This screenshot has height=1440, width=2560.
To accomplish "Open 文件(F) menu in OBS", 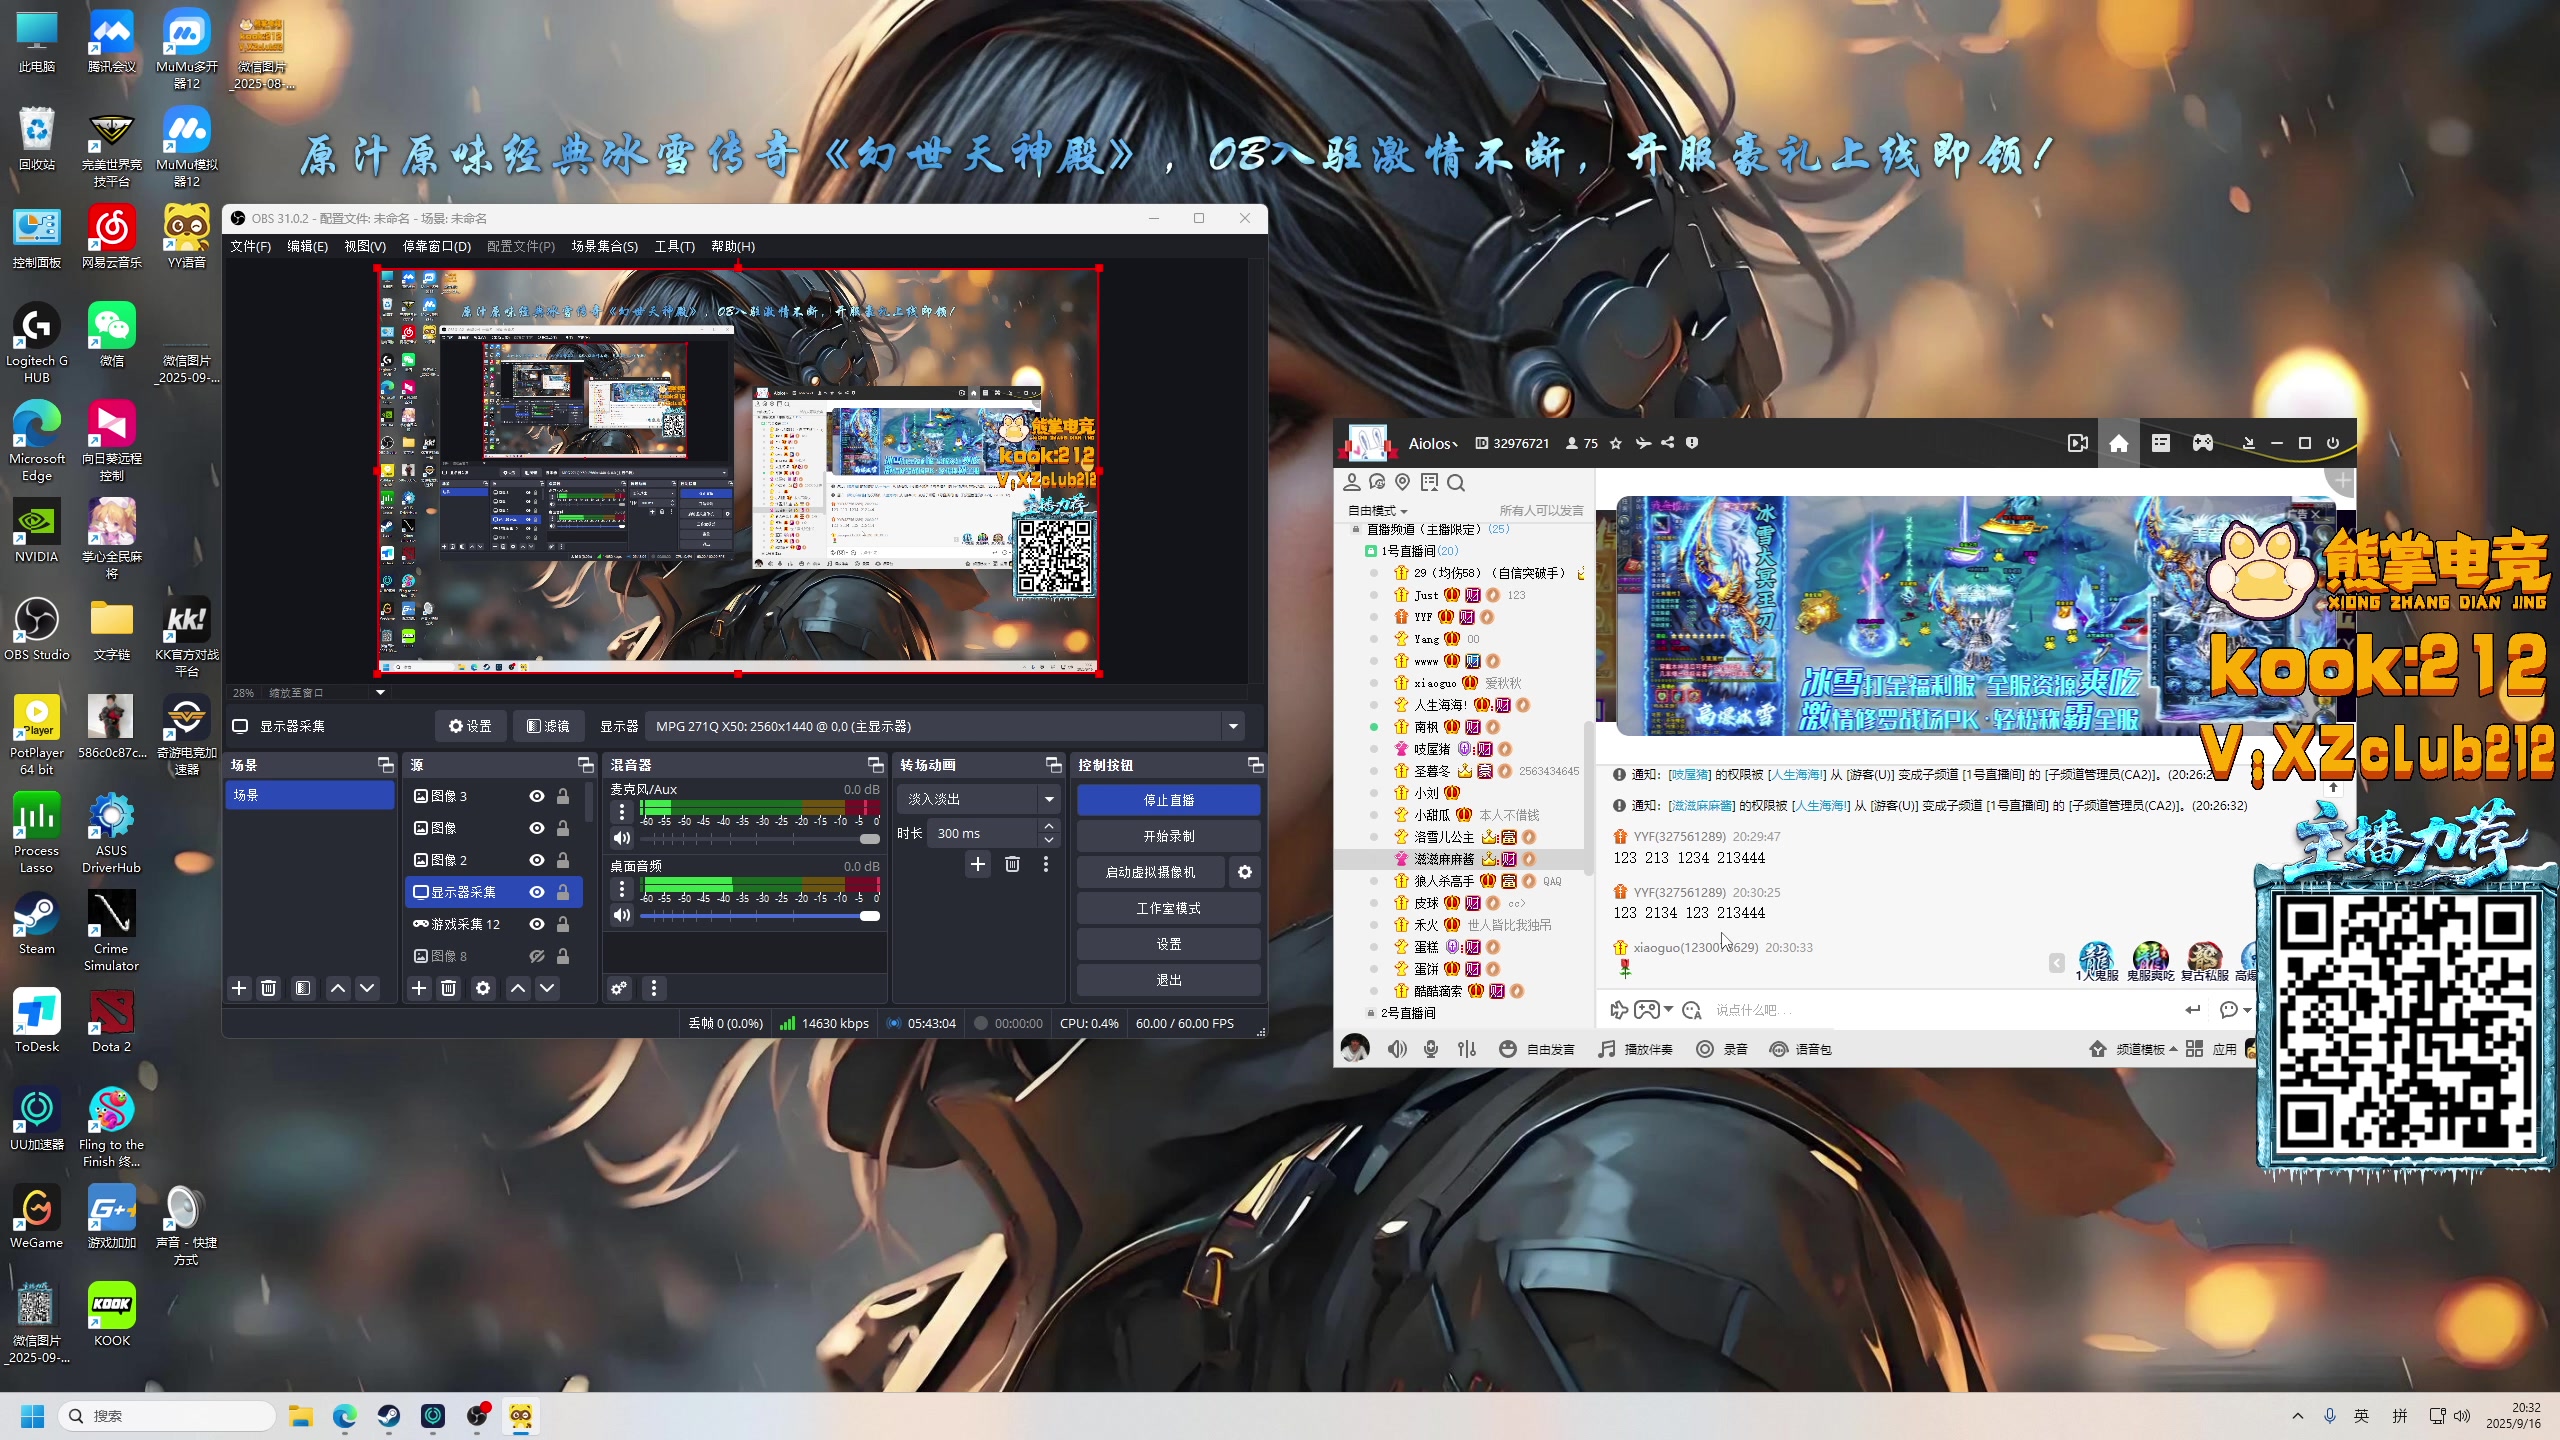I will point(250,246).
